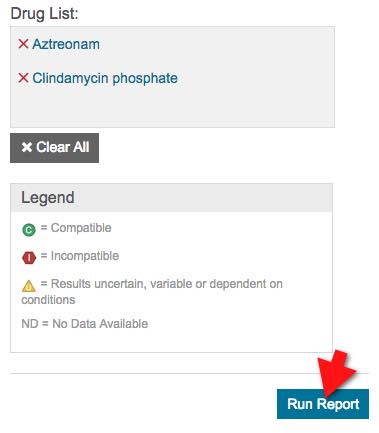Click the red Incompatible legend icon
The image size is (379, 433).
pos(29,258)
